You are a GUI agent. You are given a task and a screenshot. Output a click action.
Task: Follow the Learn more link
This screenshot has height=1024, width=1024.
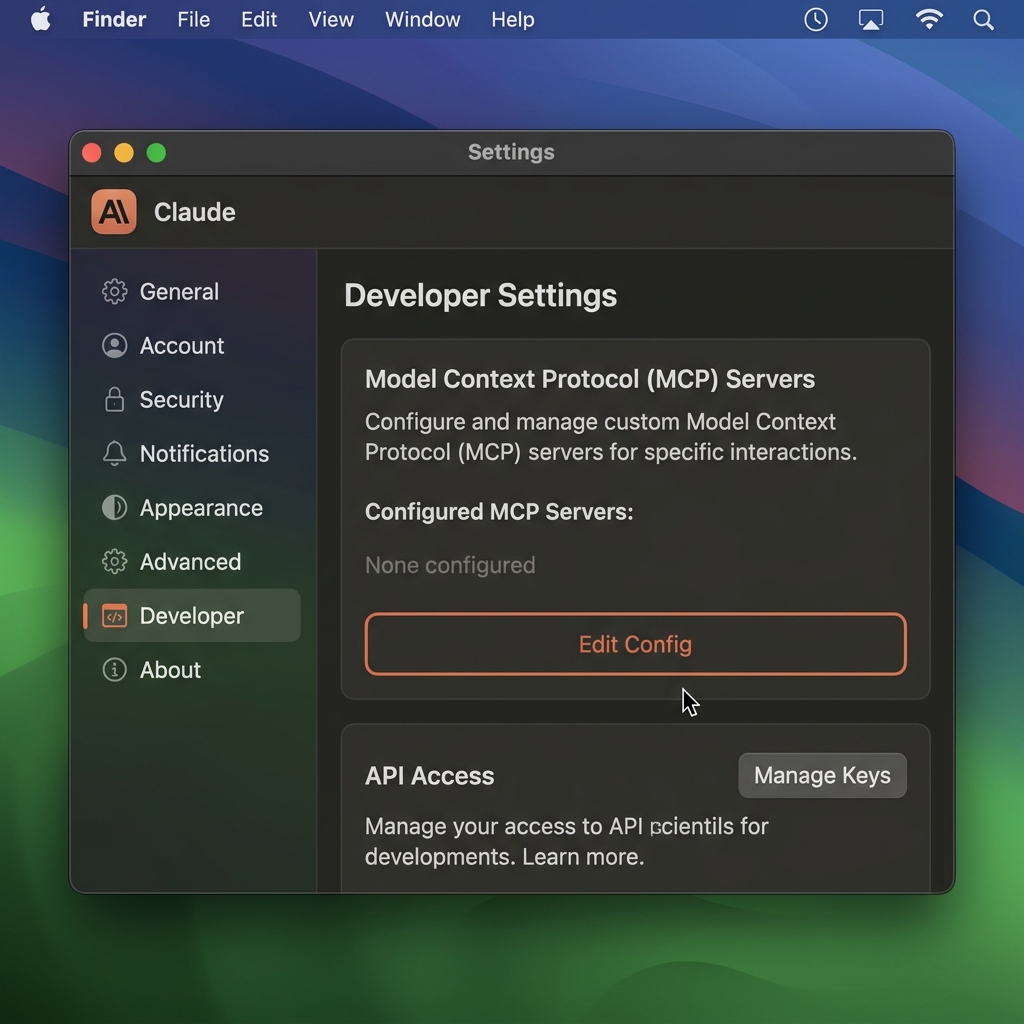tap(583, 856)
